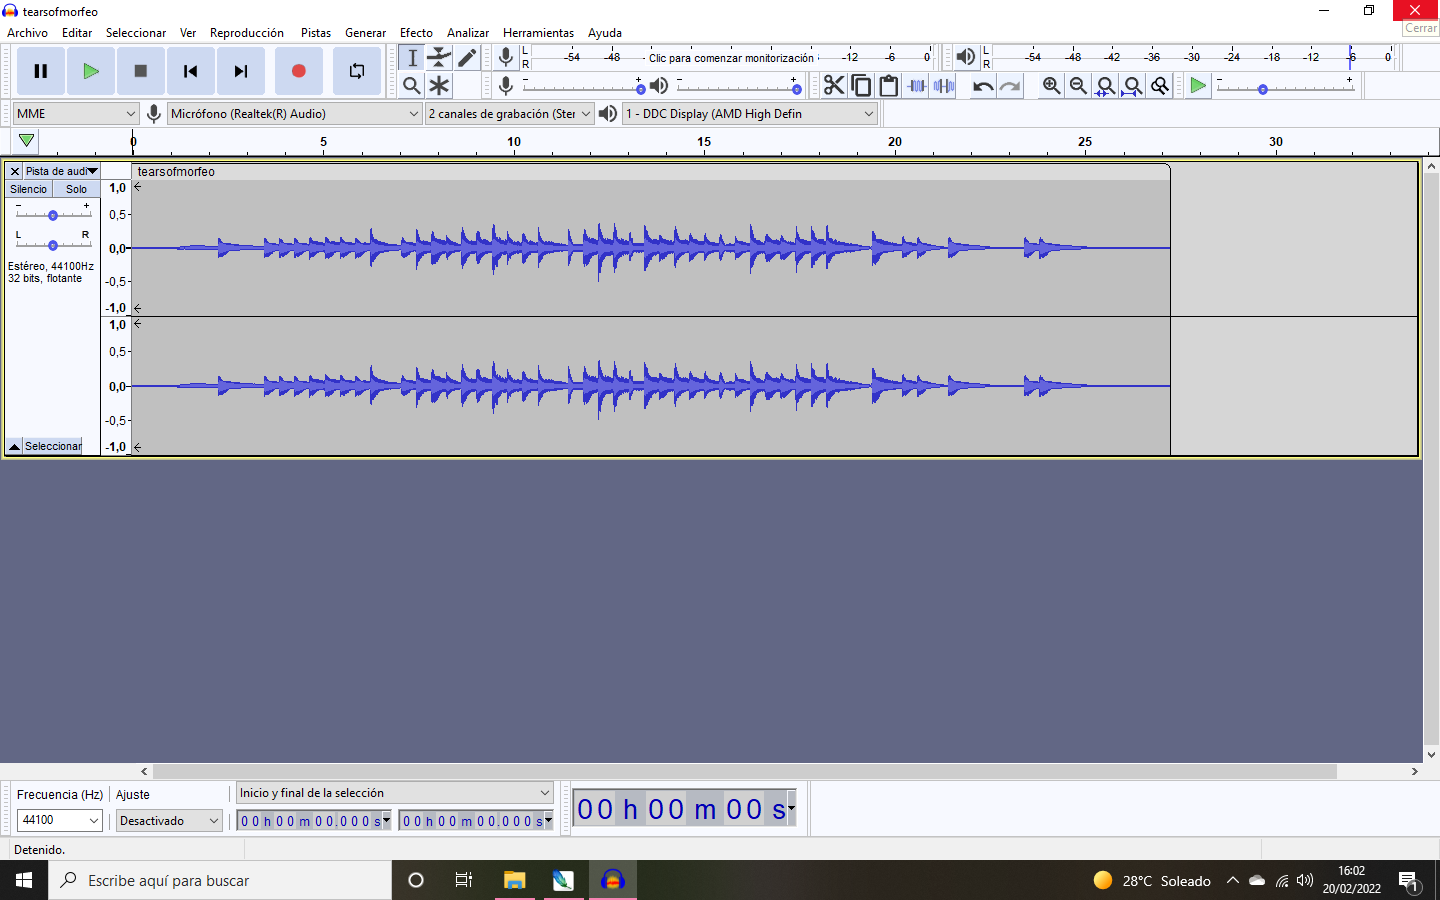Click the Copy icon
Viewport: 1440px width, 900px height.
click(x=861, y=86)
